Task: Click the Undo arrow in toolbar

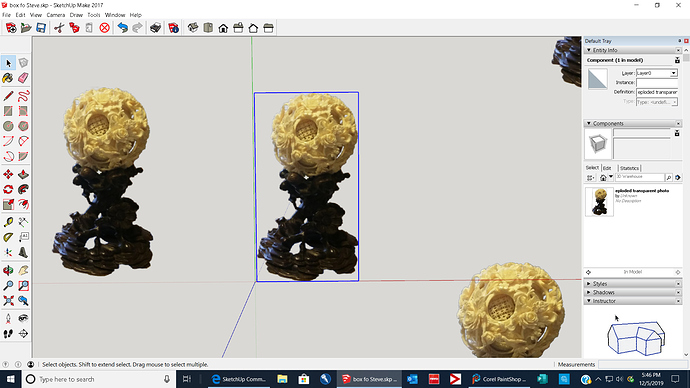Action: 123,28
